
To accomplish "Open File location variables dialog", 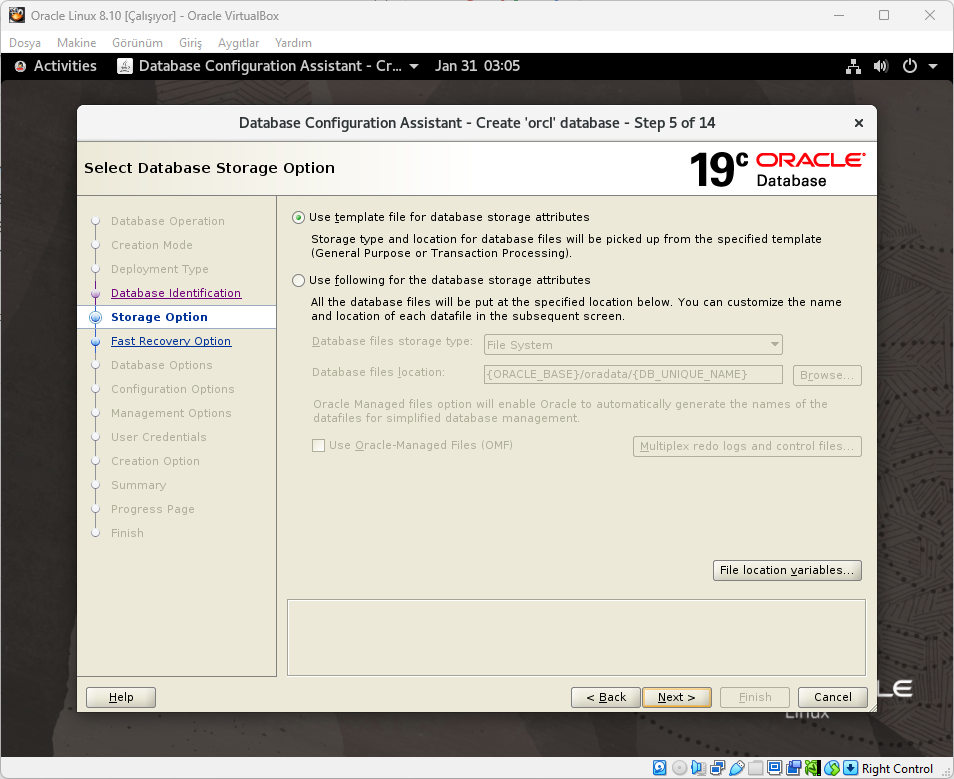I will (787, 570).
